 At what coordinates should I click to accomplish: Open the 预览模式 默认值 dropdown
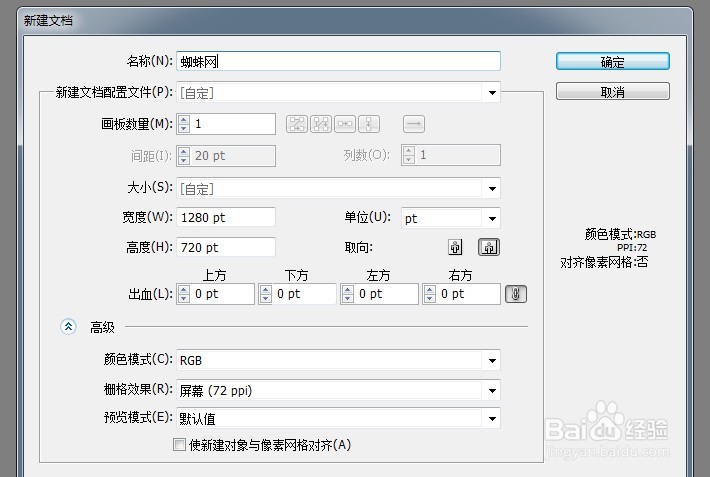(338, 419)
